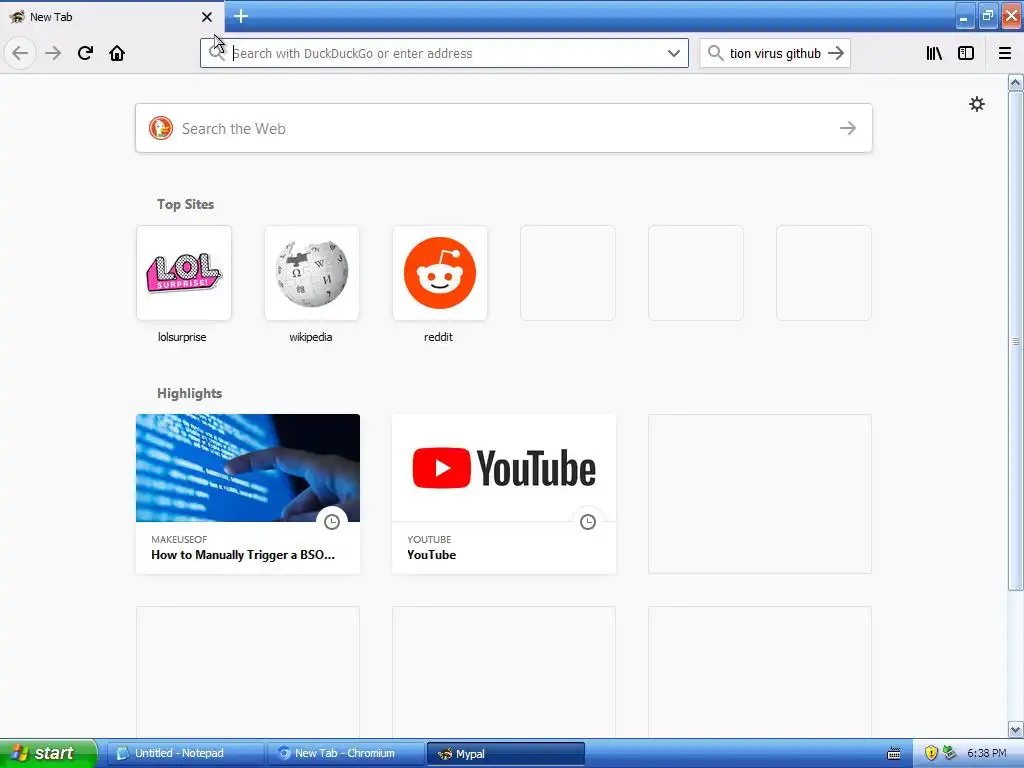Open a new tab with plus button
This screenshot has height=768, width=1024.
point(240,16)
